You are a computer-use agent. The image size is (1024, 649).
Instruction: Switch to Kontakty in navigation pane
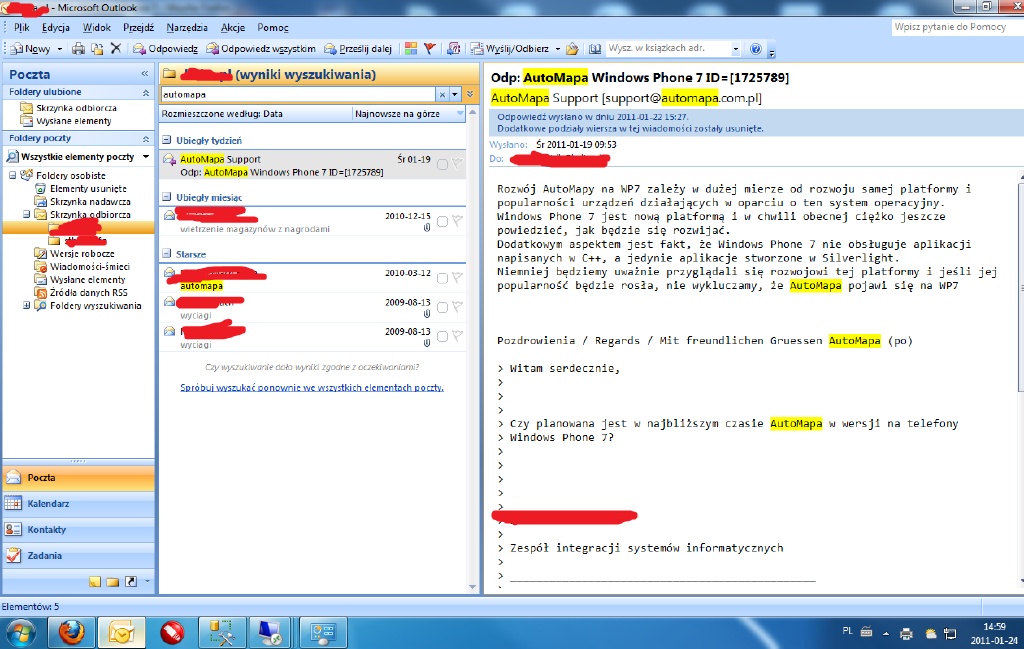click(x=78, y=530)
